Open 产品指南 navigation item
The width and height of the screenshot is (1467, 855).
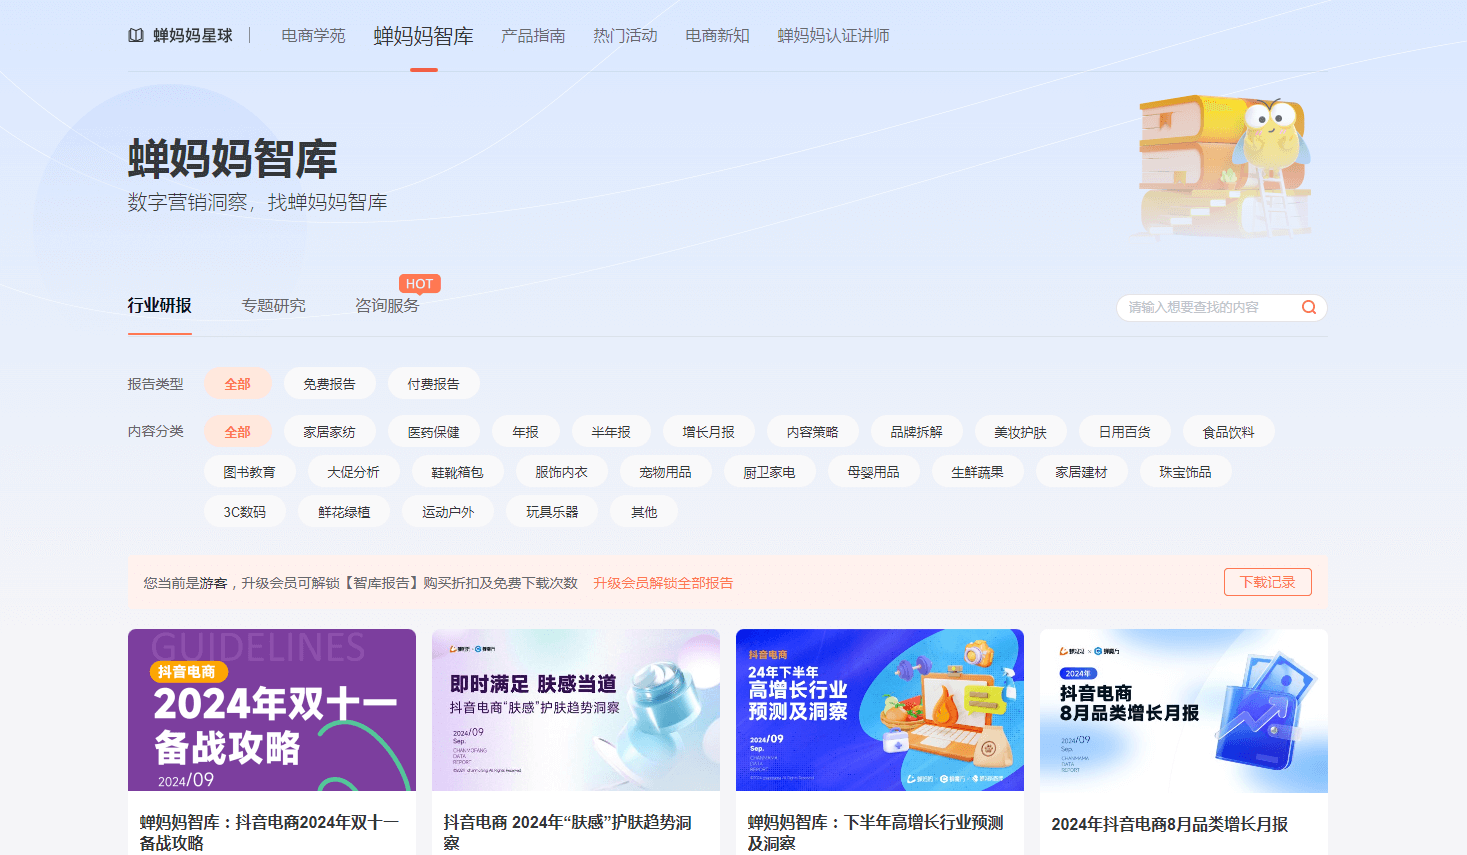533,36
